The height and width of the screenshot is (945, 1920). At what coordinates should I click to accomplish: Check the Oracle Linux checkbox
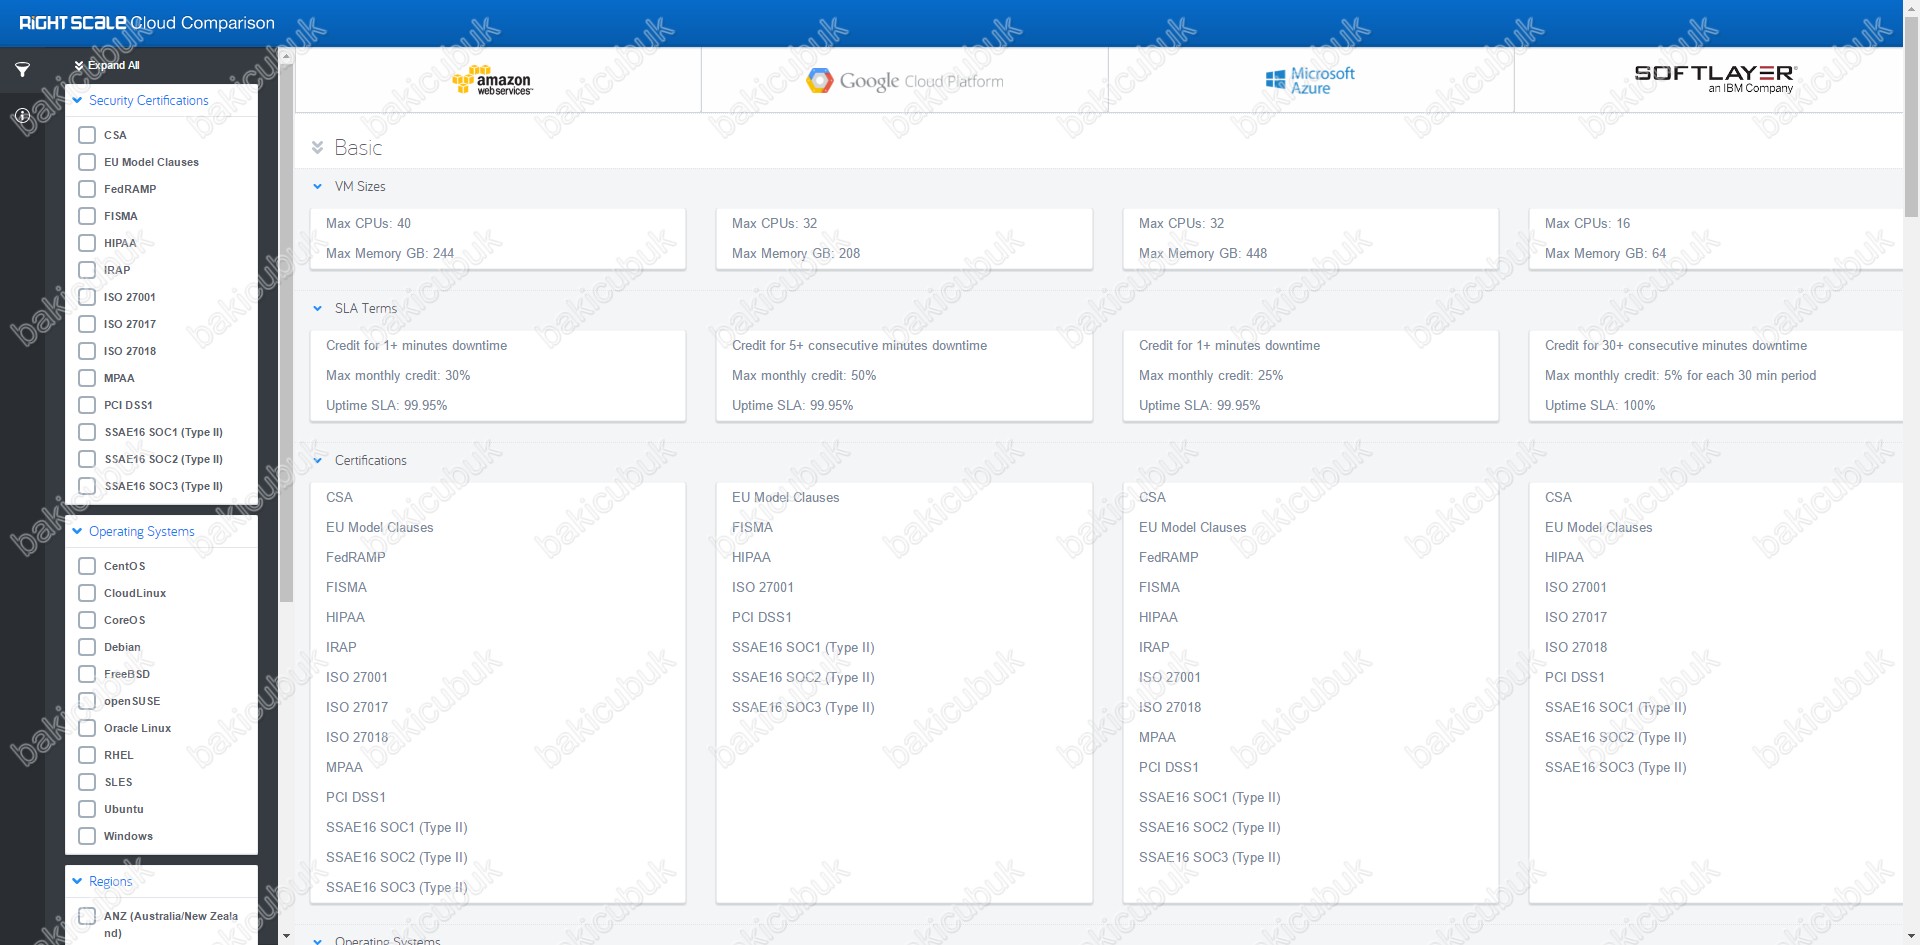(87, 728)
